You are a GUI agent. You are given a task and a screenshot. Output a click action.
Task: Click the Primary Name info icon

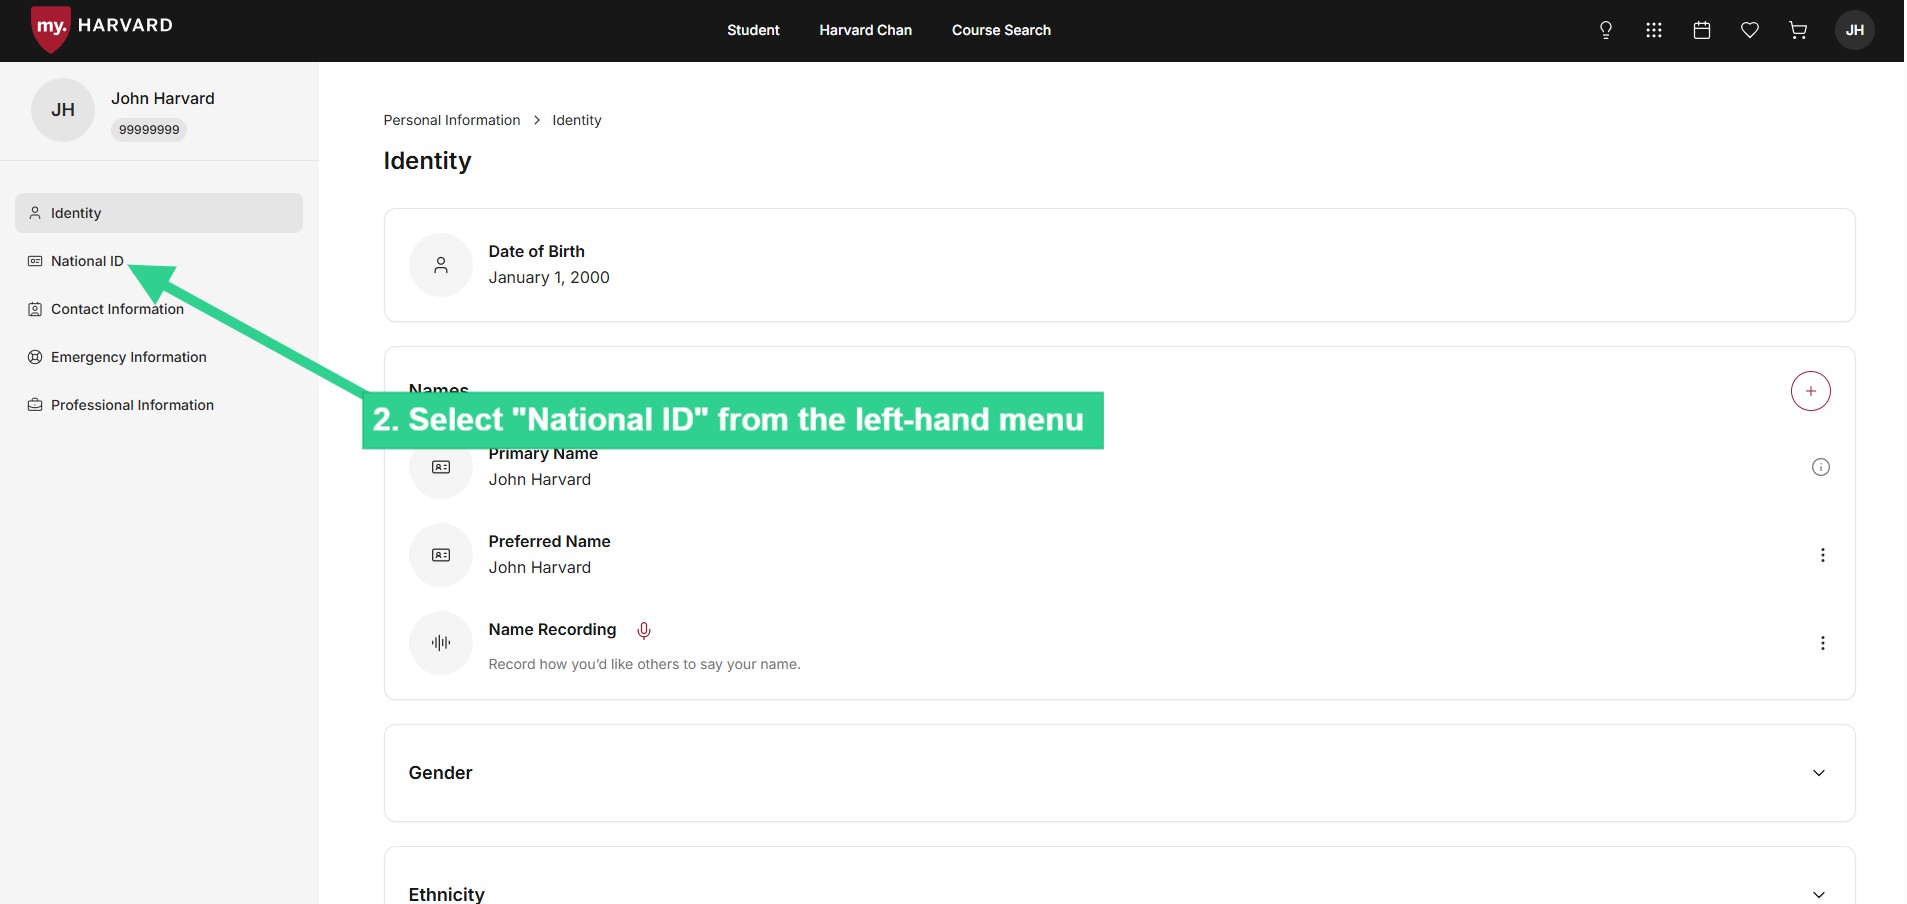pyautogui.click(x=1821, y=467)
